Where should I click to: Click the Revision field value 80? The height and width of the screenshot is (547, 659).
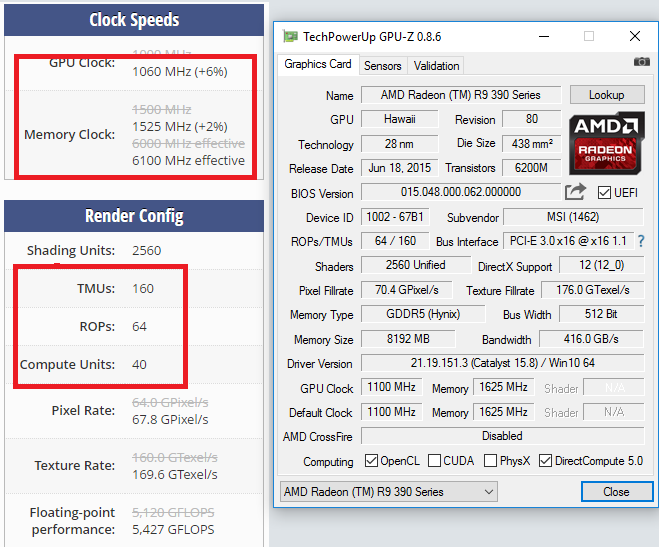click(x=532, y=119)
